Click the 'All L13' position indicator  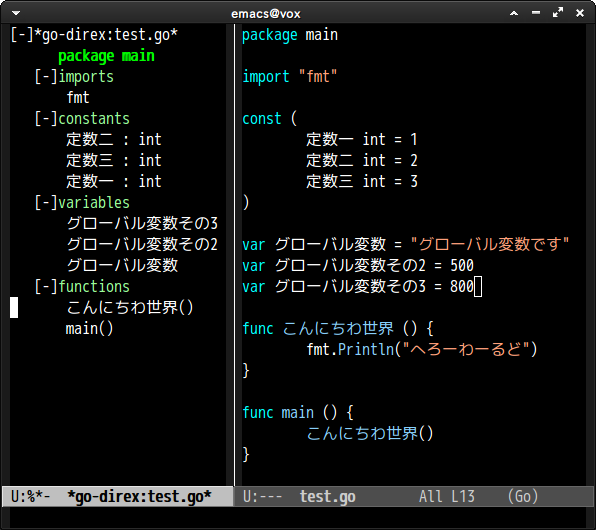pos(447,497)
